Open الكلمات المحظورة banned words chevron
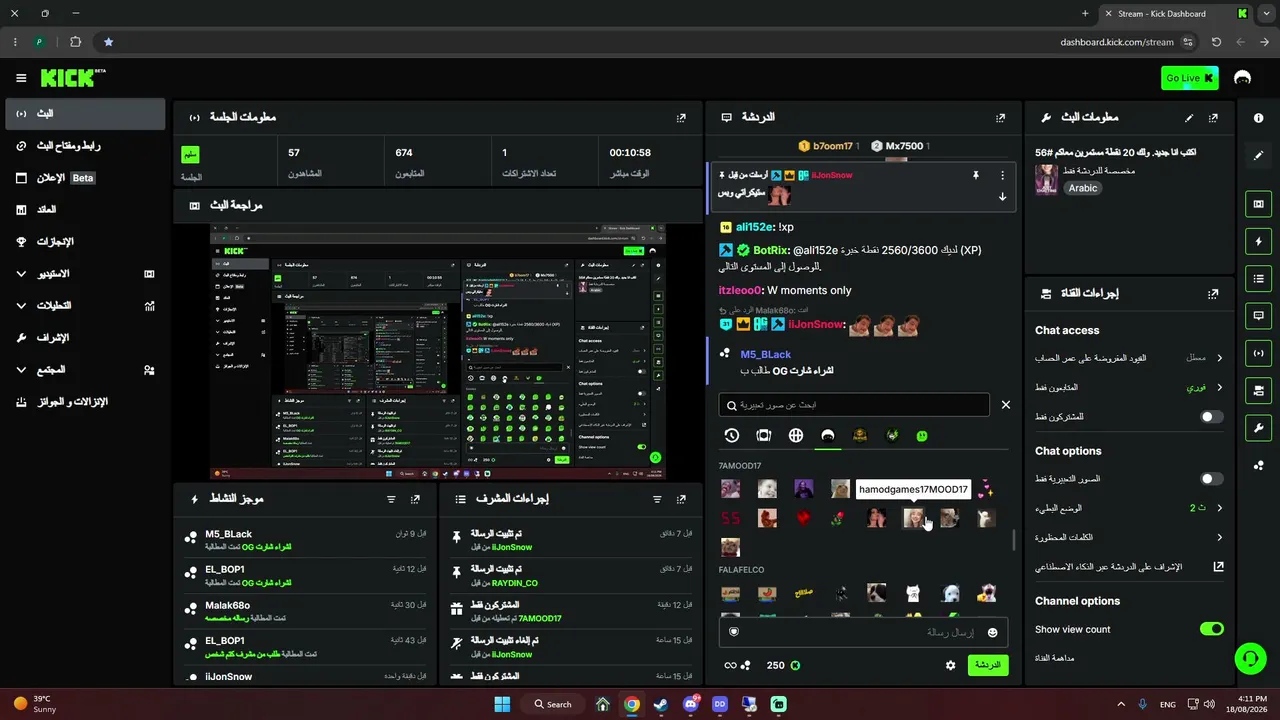This screenshot has width=1280, height=720. [1219, 538]
